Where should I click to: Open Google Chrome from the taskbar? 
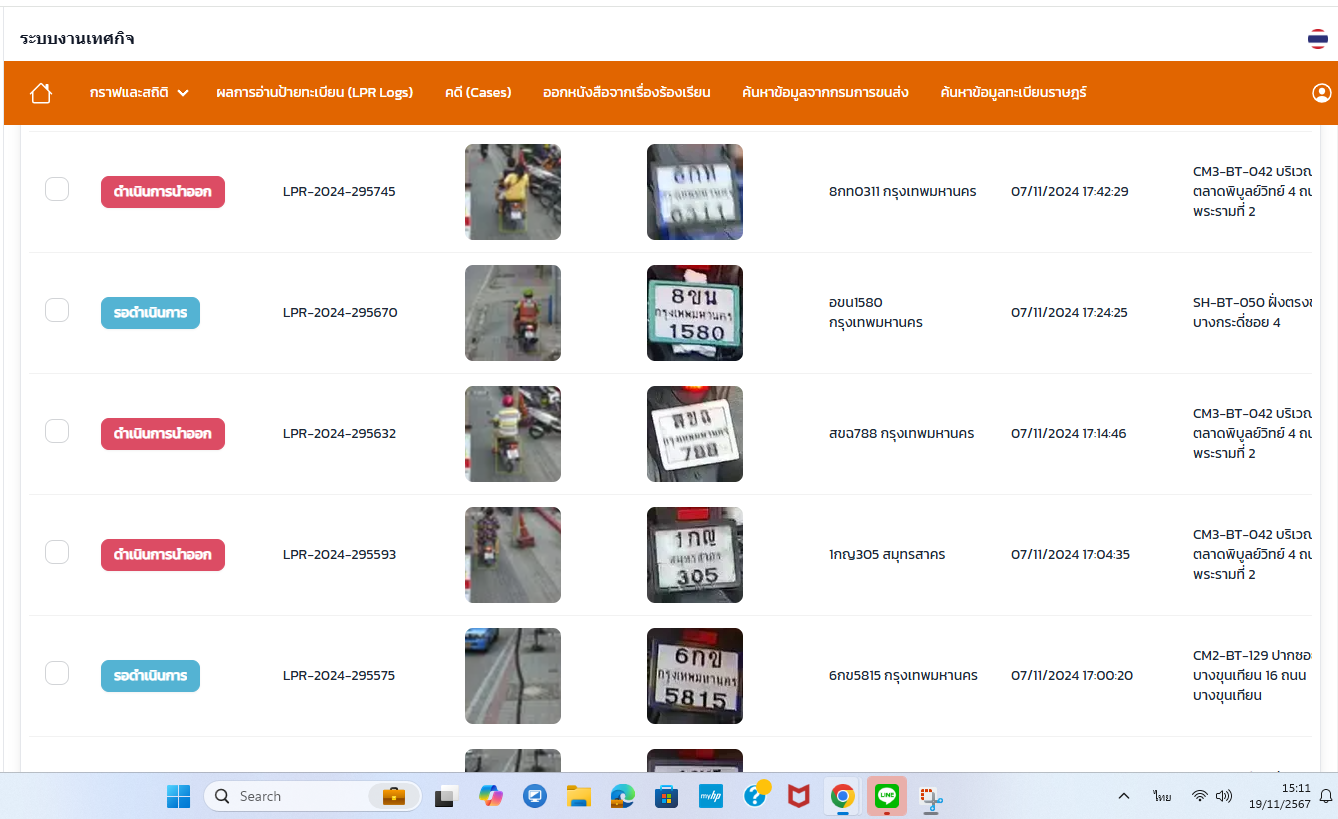click(x=842, y=796)
